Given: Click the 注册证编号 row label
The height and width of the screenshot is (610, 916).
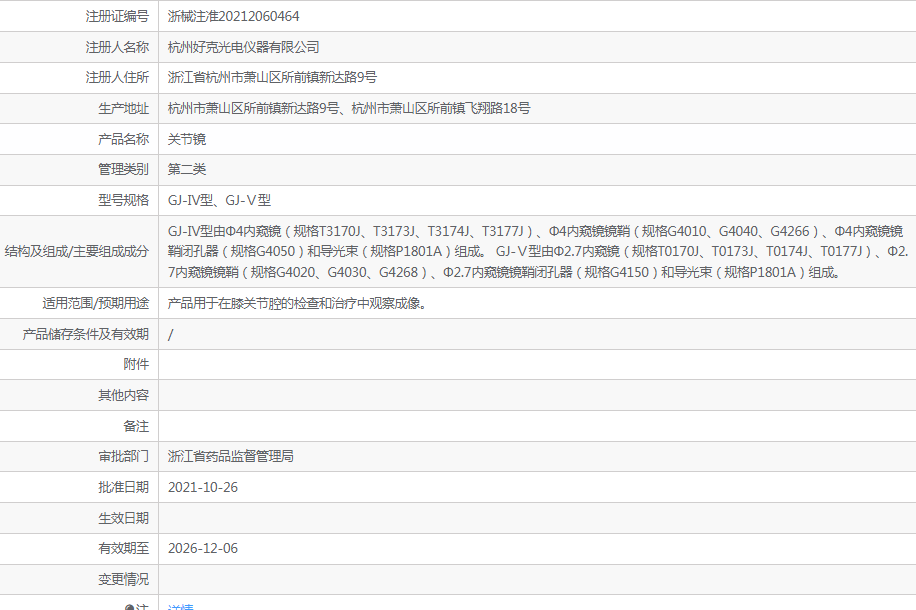Looking at the screenshot, I should tap(117, 16).
